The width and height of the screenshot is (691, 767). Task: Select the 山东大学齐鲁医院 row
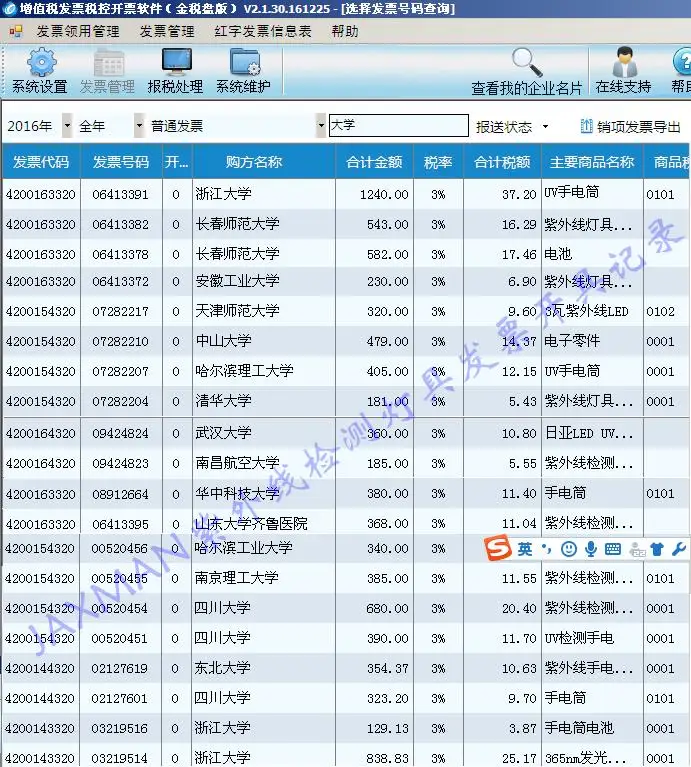pos(345,523)
